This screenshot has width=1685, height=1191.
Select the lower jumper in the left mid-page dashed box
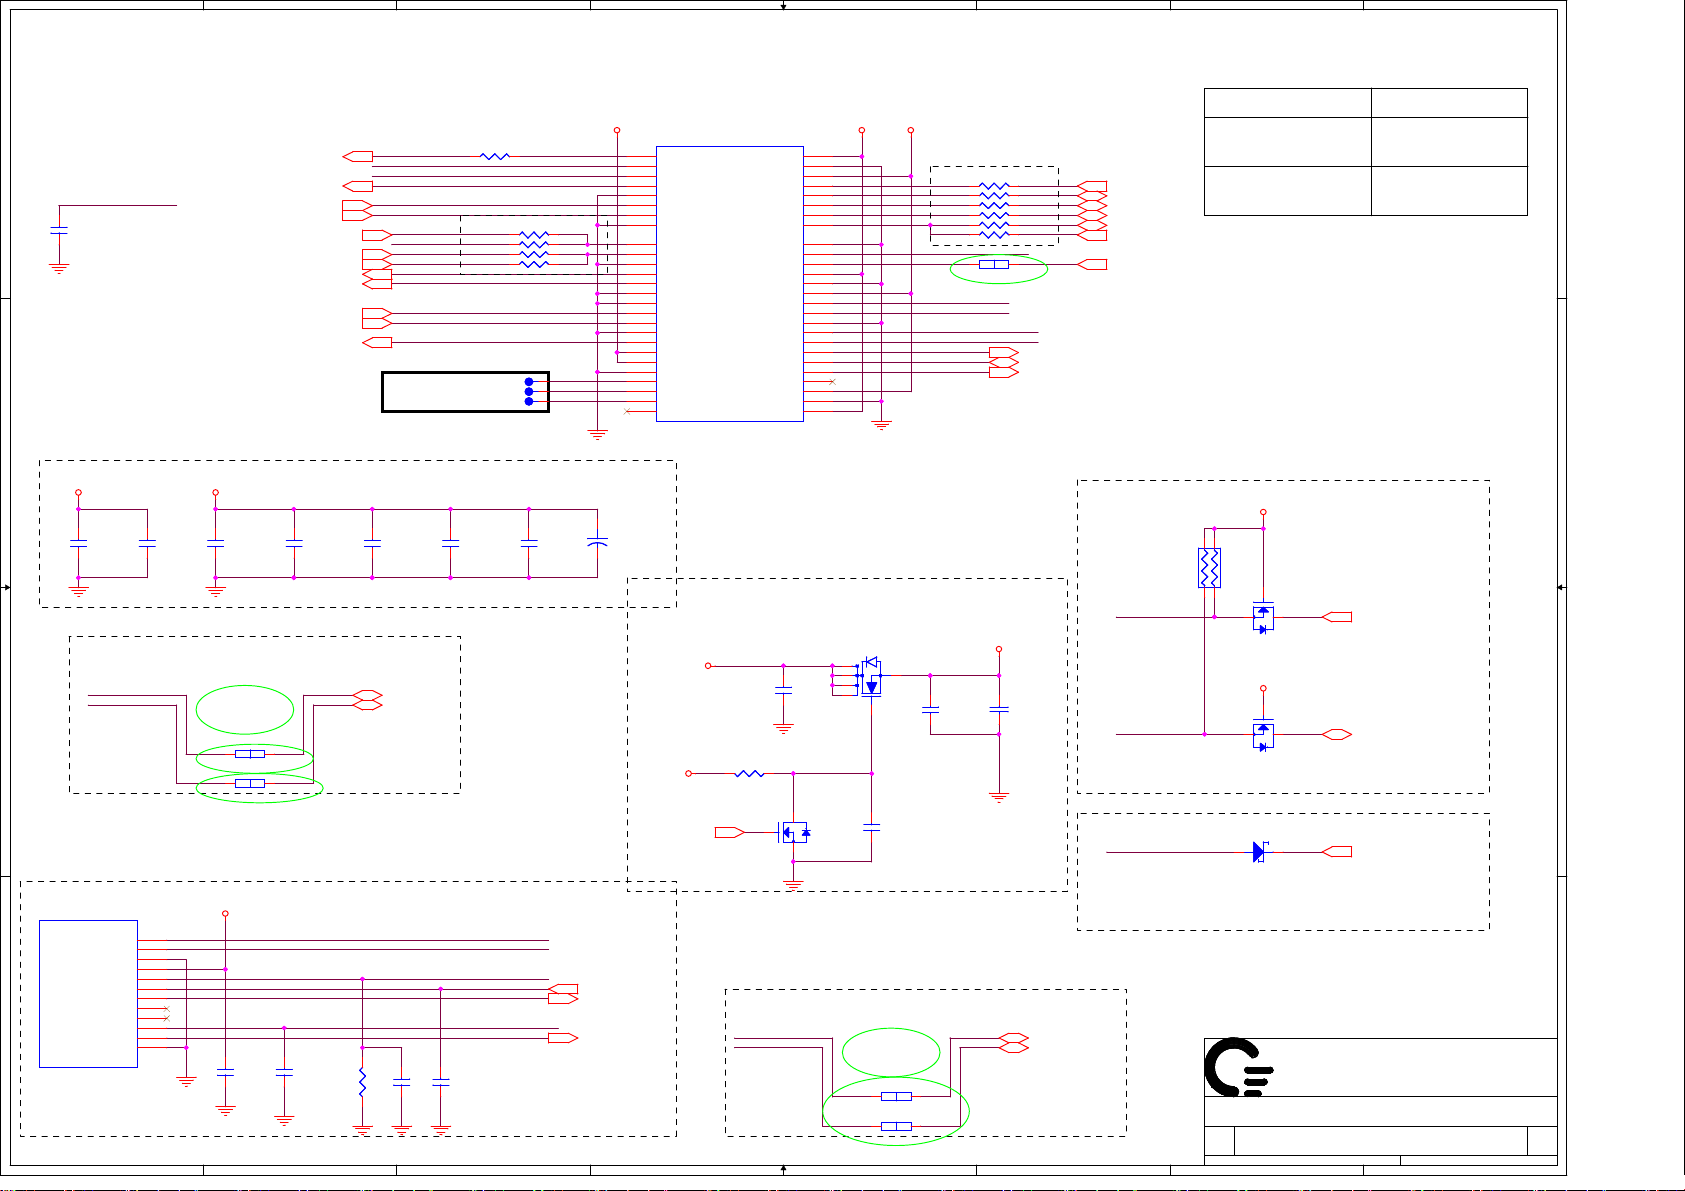pyautogui.click(x=250, y=784)
